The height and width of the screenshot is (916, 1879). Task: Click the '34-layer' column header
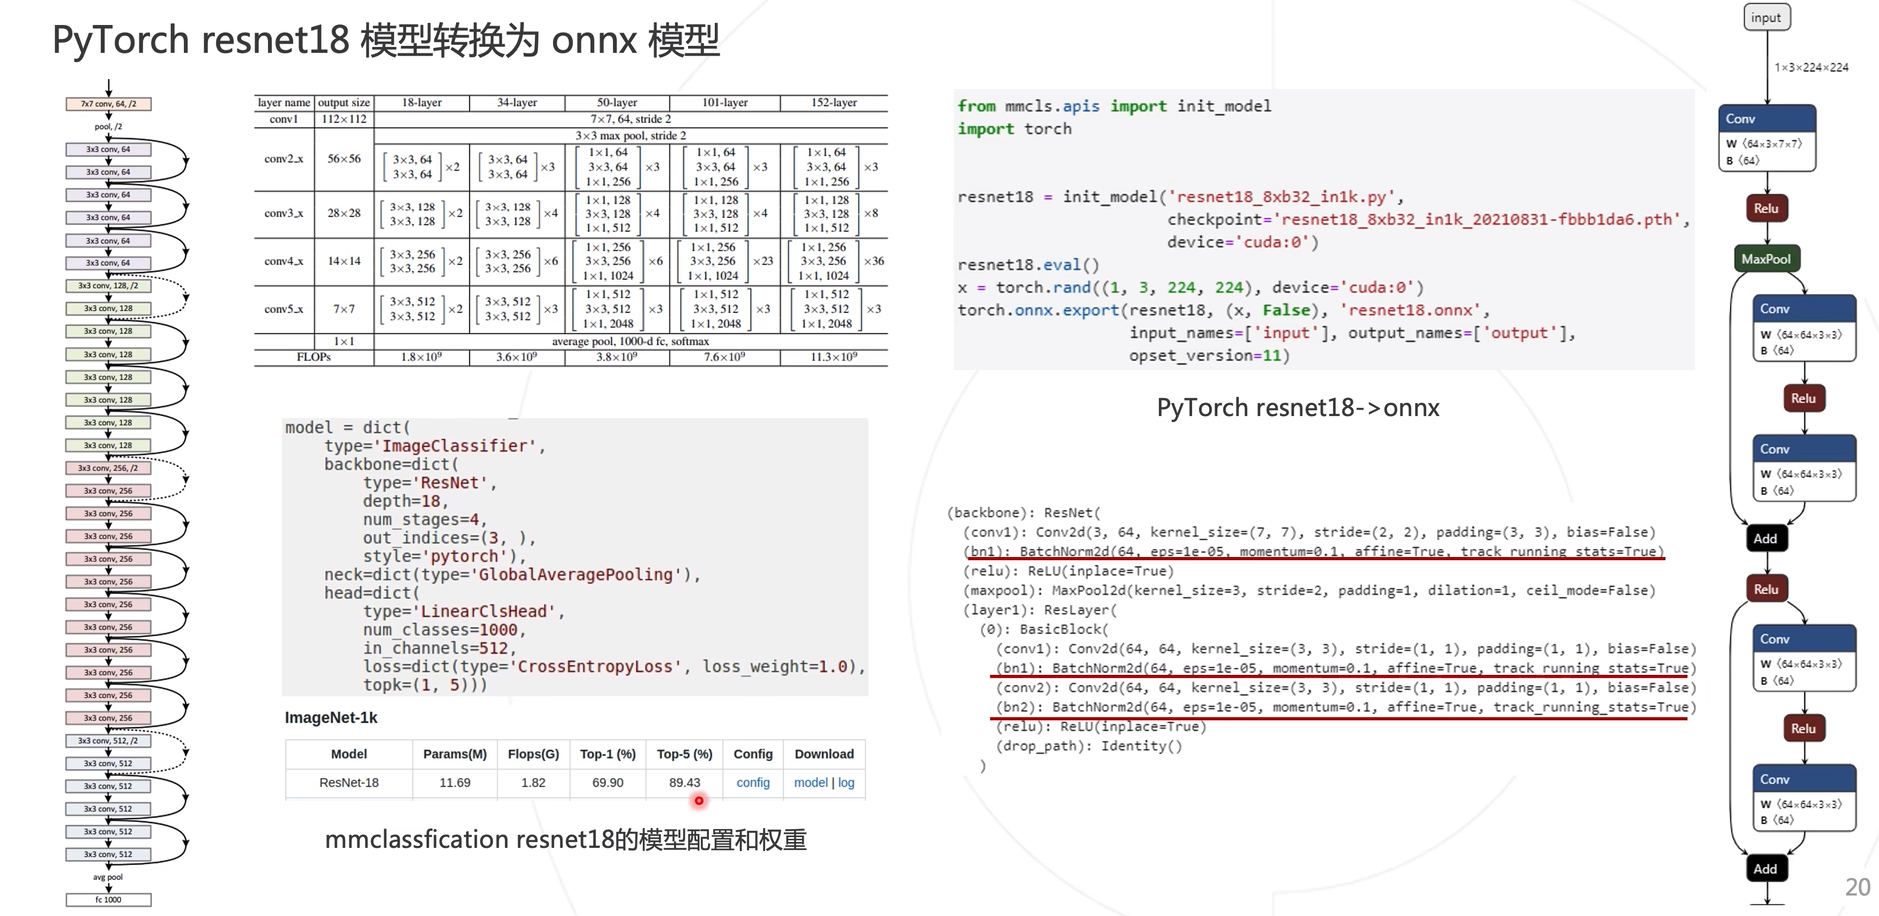(517, 102)
